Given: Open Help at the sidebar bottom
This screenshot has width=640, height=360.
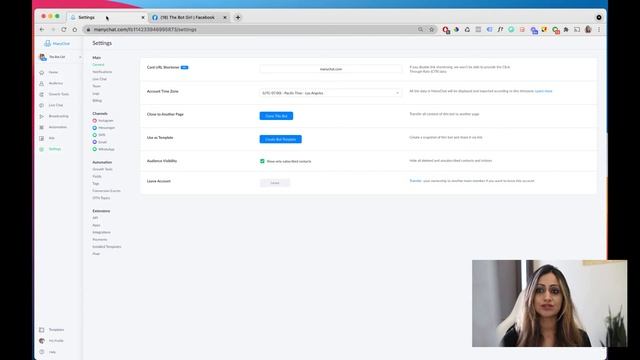Looking at the screenshot, I should click(x=52, y=352).
